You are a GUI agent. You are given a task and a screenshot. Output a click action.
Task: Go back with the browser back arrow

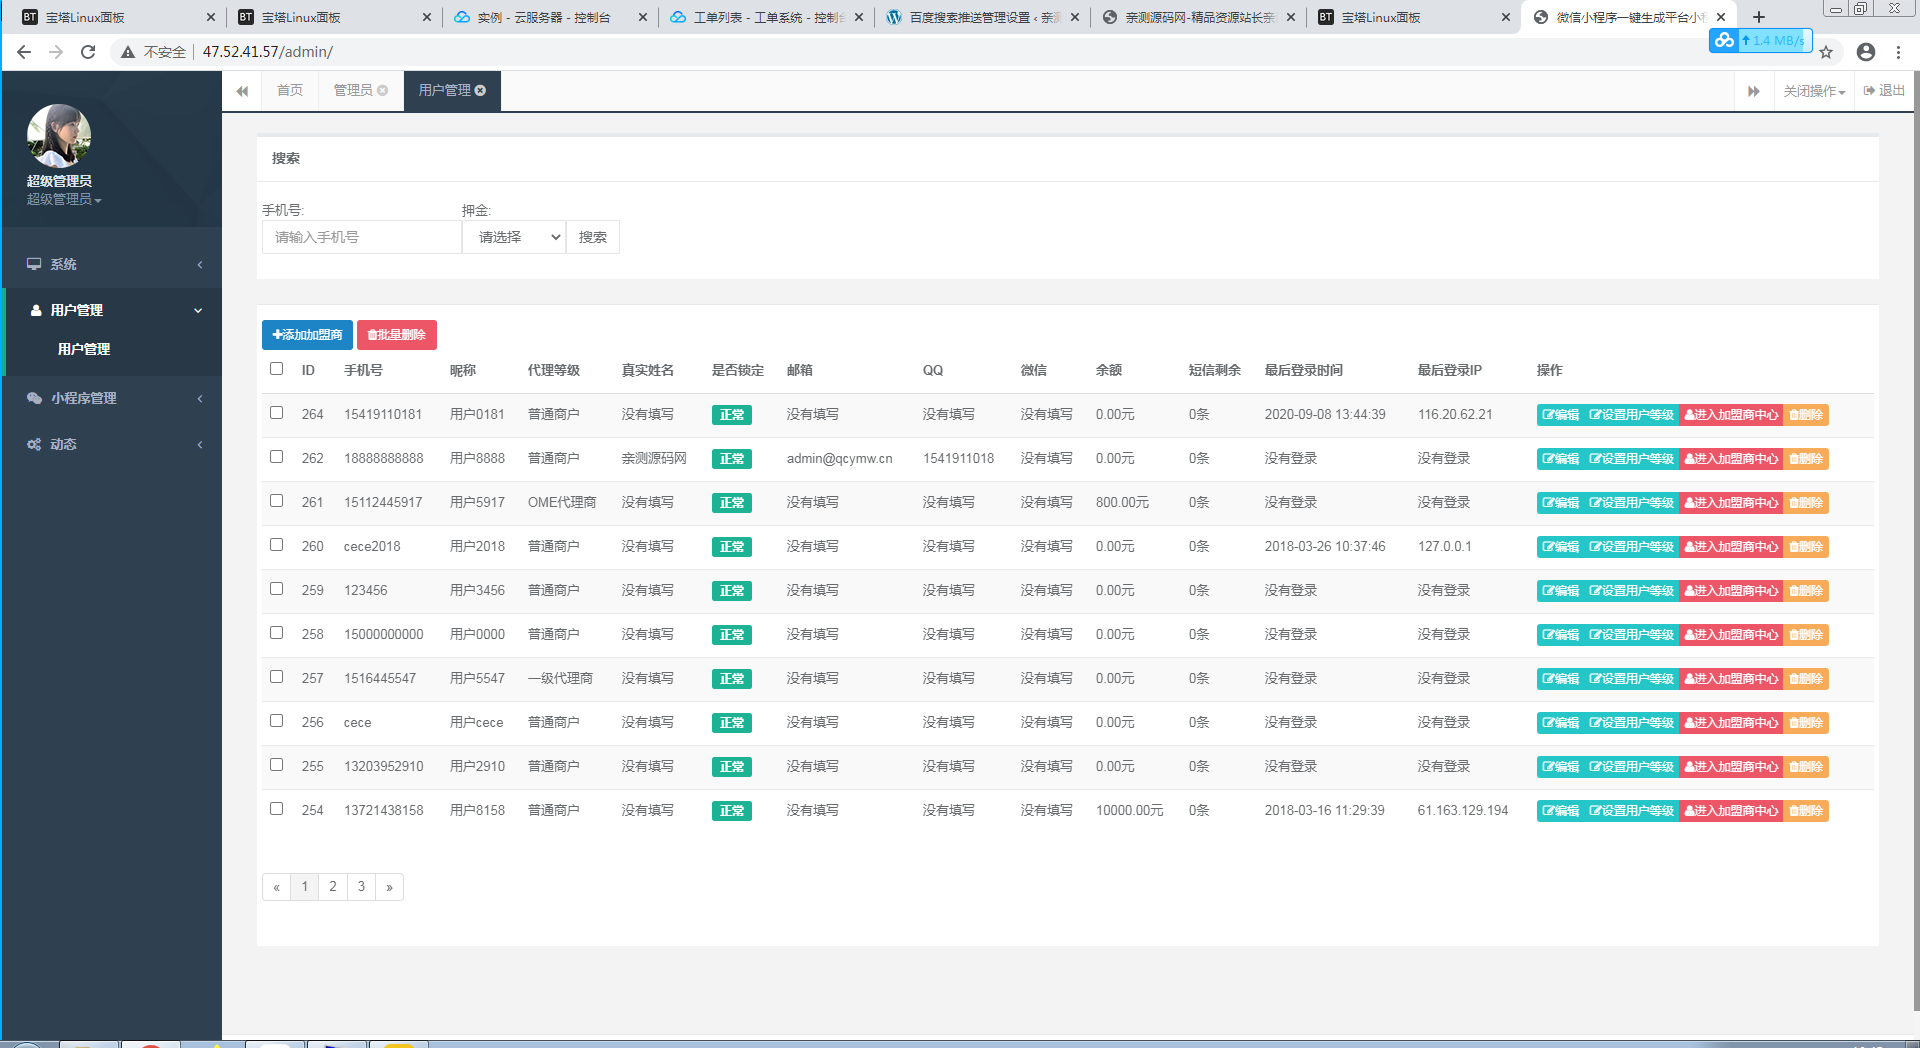pos(24,52)
